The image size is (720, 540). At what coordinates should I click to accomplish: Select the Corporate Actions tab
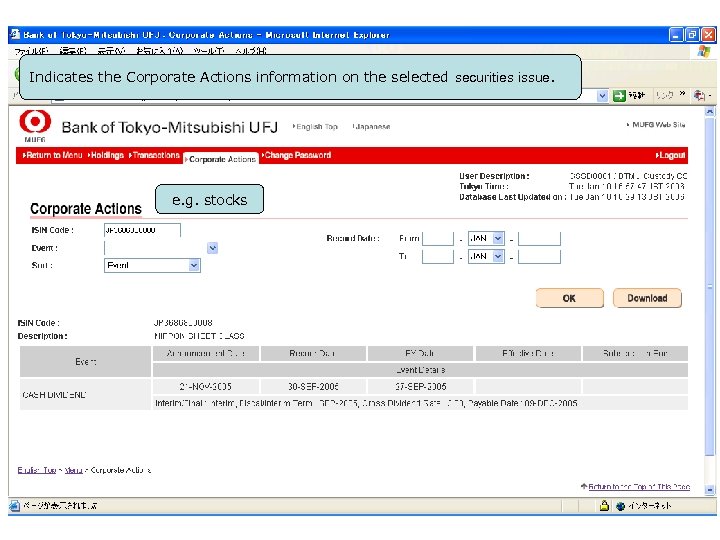pos(221,159)
